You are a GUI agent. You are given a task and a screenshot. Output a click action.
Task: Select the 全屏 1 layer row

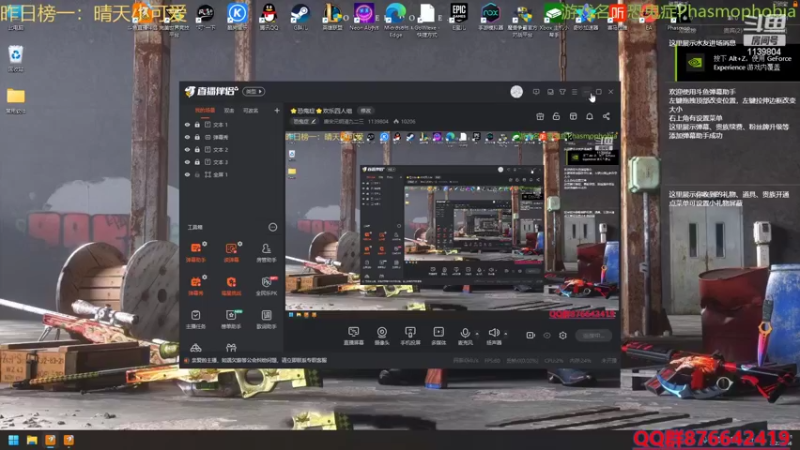pos(232,174)
